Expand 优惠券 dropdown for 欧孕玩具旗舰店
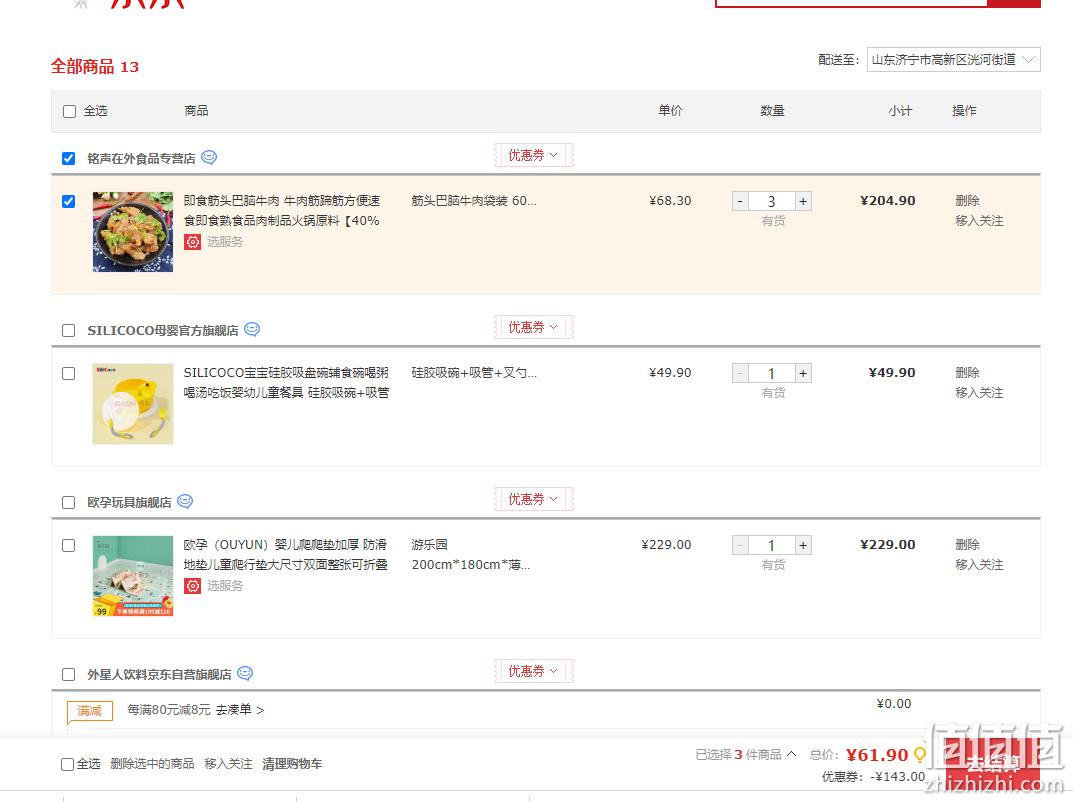 click(x=533, y=499)
